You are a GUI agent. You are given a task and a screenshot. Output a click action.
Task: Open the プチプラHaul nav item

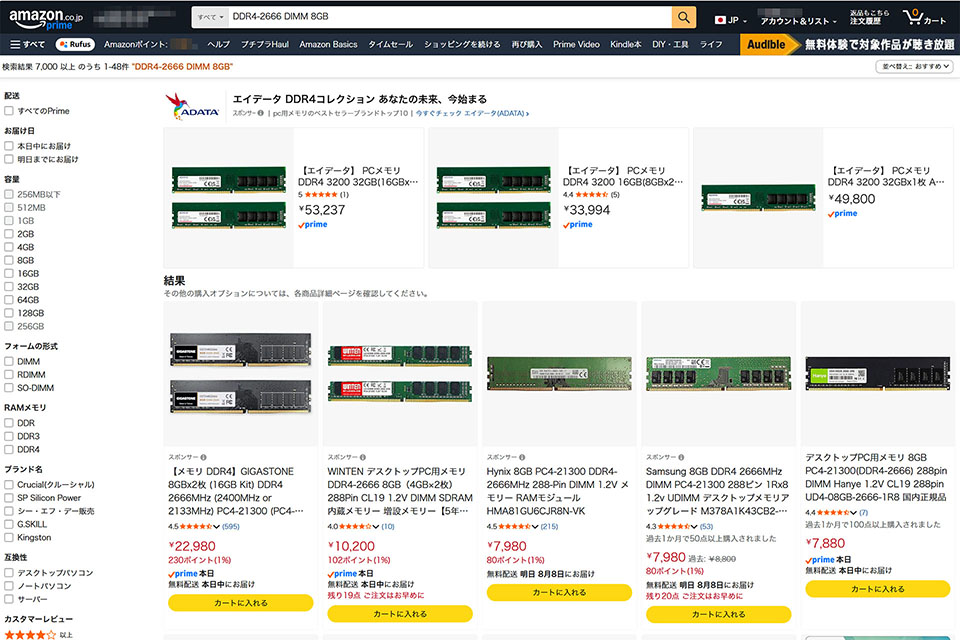pos(264,44)
